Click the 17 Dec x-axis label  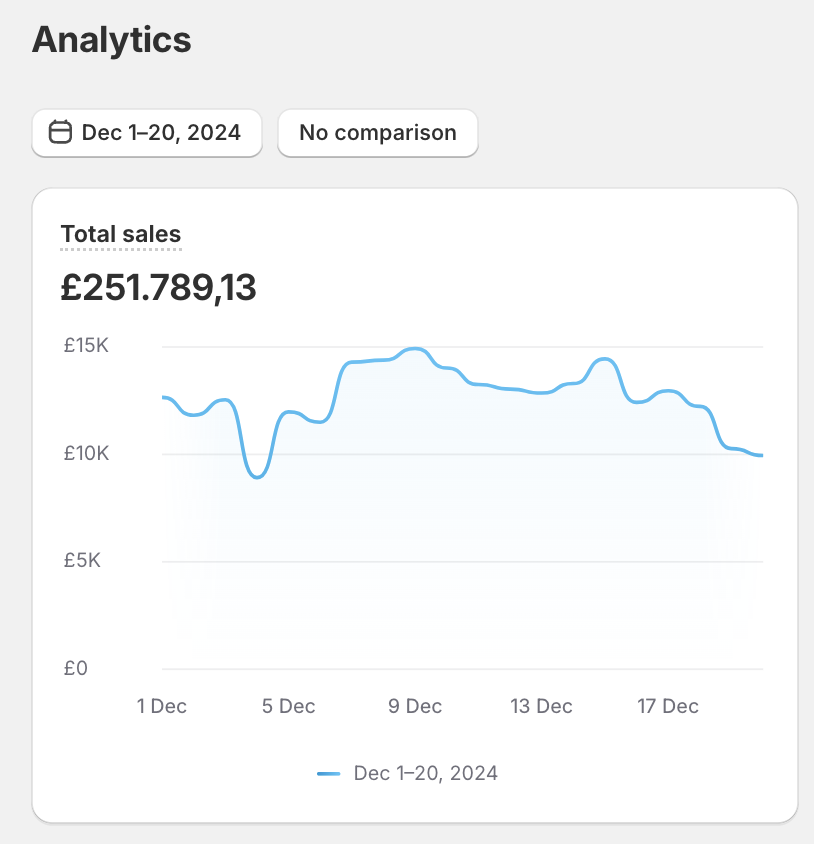pos(668,706)
